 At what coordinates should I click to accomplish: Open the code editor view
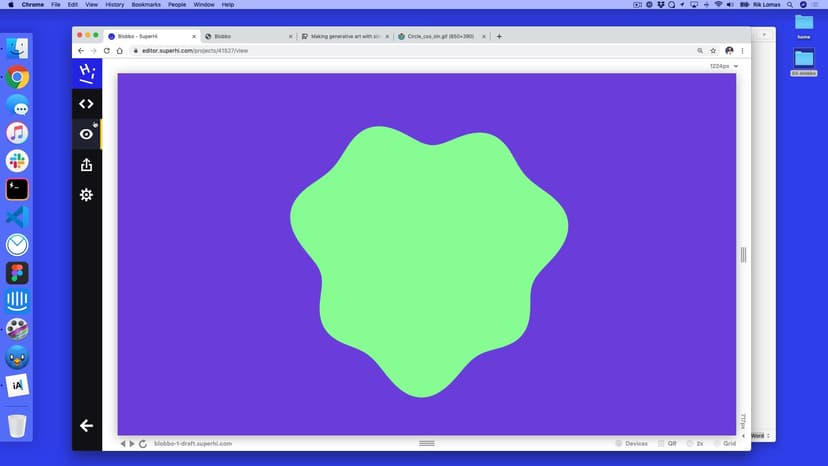click(x=86, y=104)
